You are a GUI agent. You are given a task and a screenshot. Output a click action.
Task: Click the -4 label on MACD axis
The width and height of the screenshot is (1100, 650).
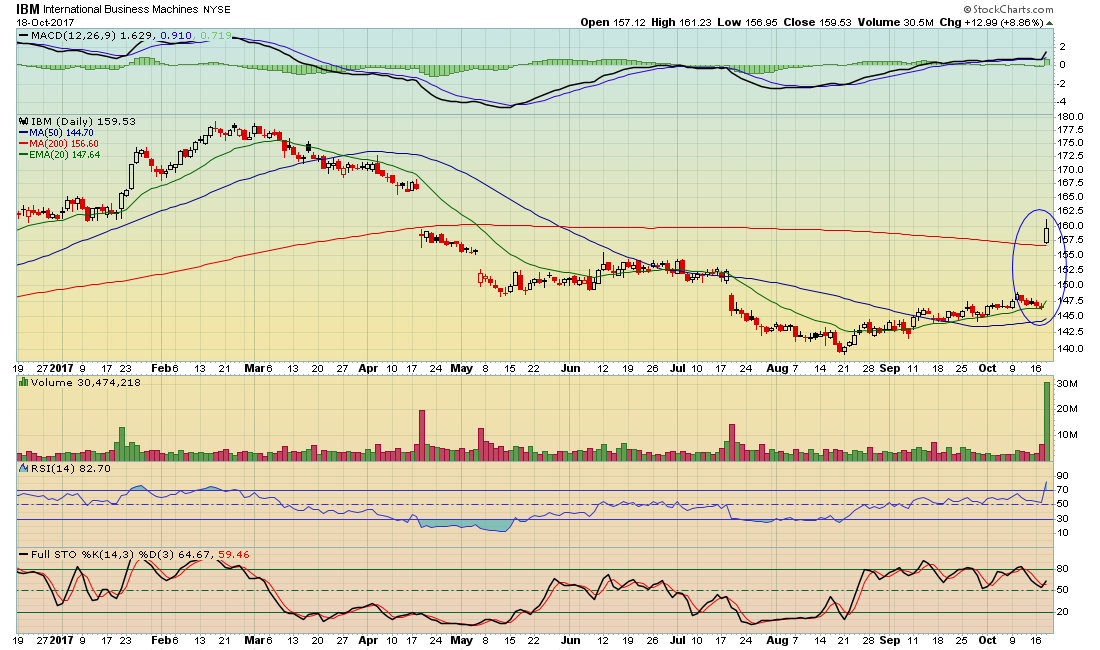[1062, 102]
